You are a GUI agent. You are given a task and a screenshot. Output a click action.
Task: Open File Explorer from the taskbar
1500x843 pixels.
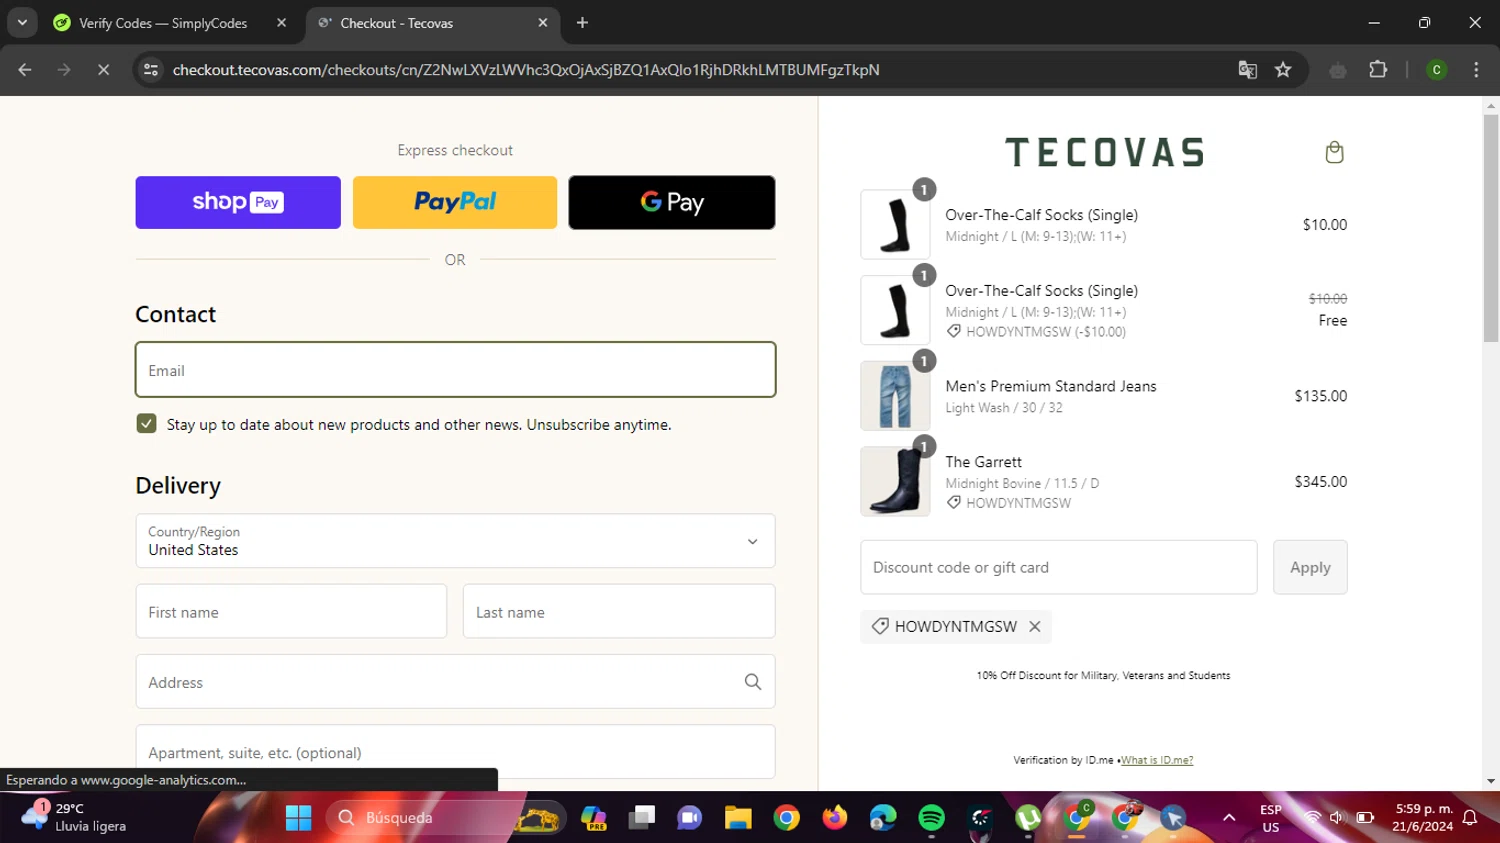[738, 818]
